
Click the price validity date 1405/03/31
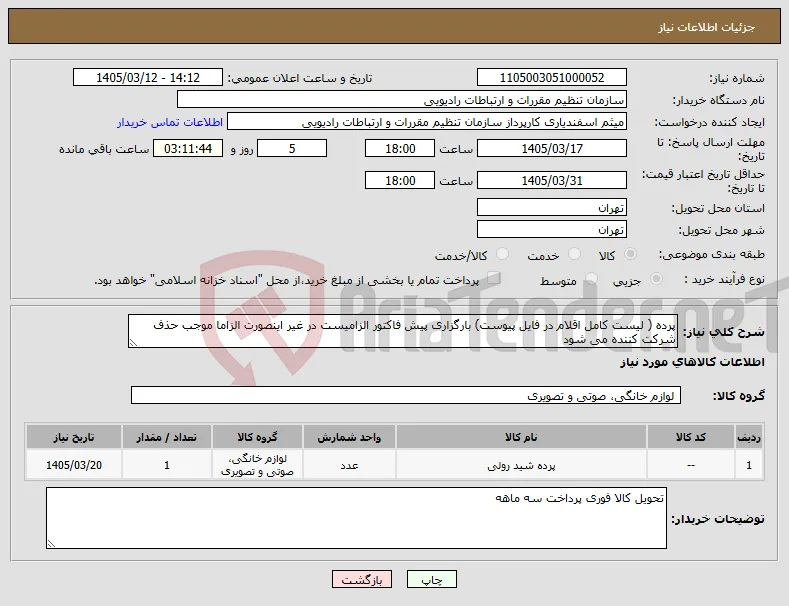coord(551,180)
